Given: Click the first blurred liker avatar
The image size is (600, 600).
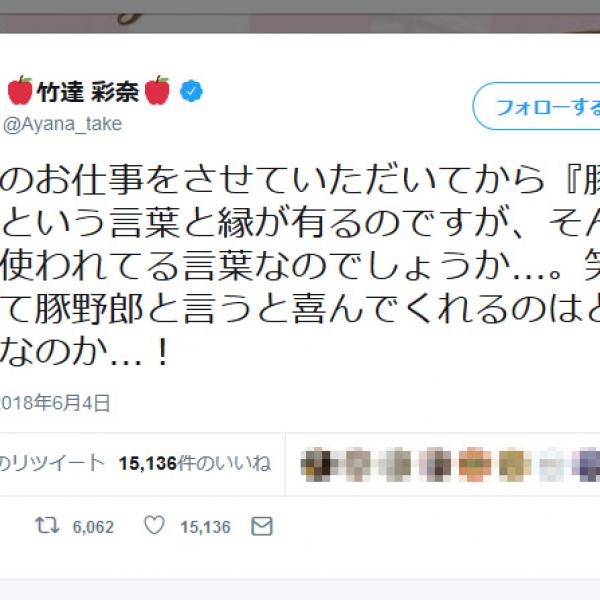Looking at the screenshot, I should point(316,464).
